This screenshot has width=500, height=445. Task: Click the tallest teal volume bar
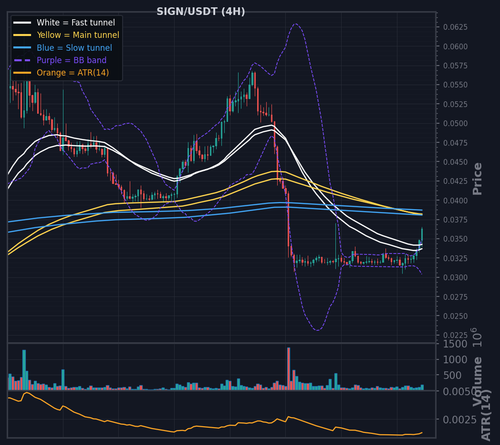(24, 370)
